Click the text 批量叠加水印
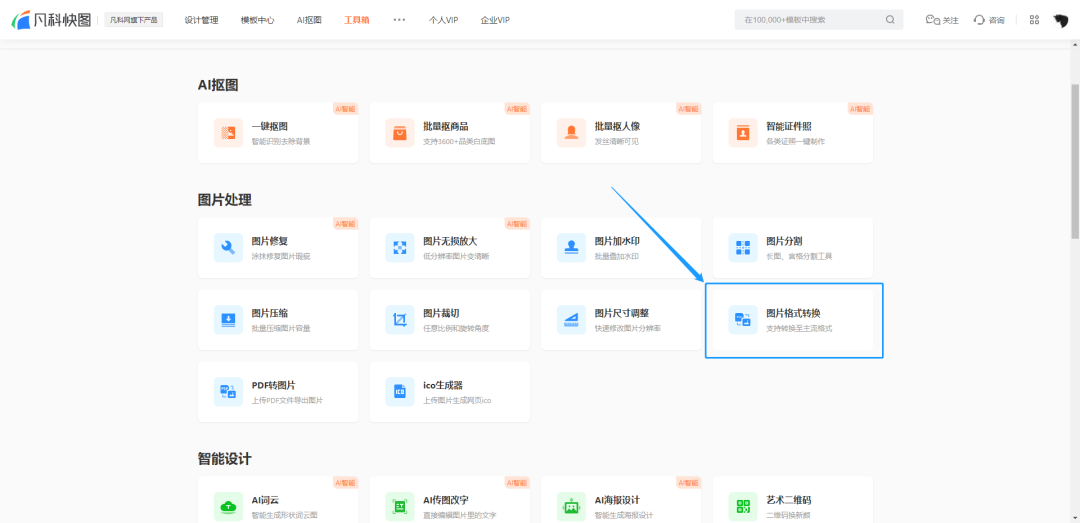This screenshot has height=523, width=1080. coord(616,256)
